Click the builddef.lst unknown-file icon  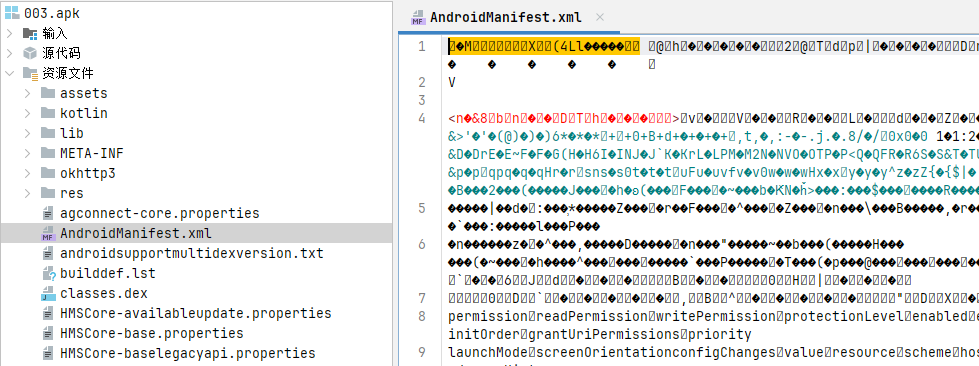click(48, 273)
